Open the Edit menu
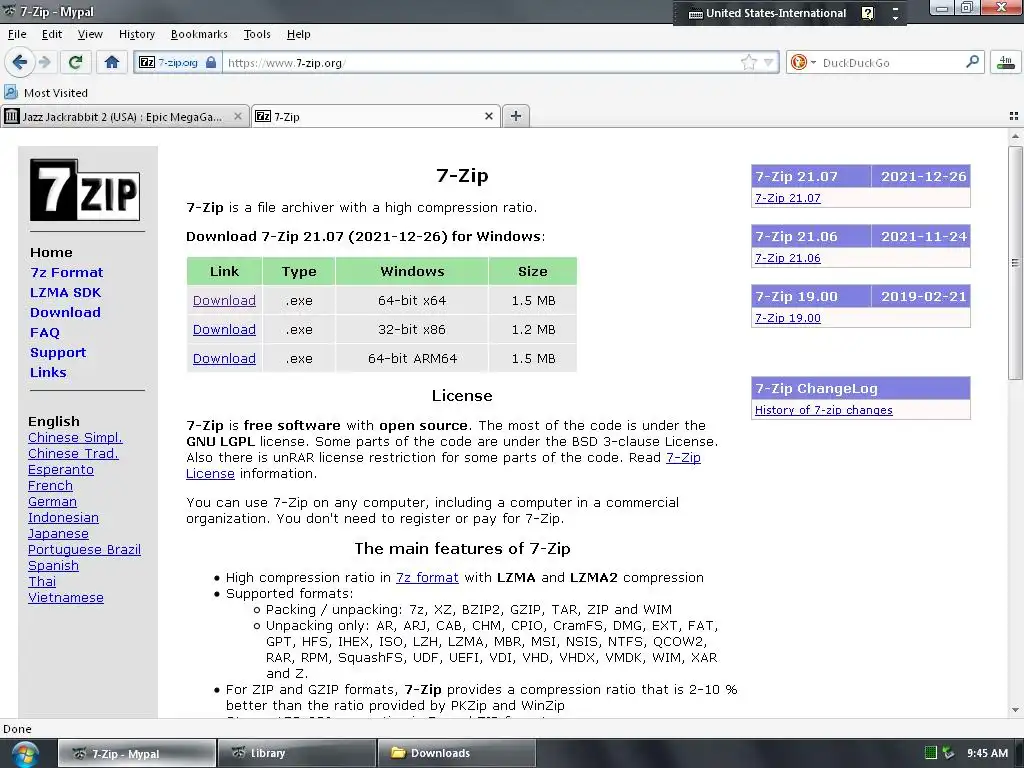 [52, 34]
